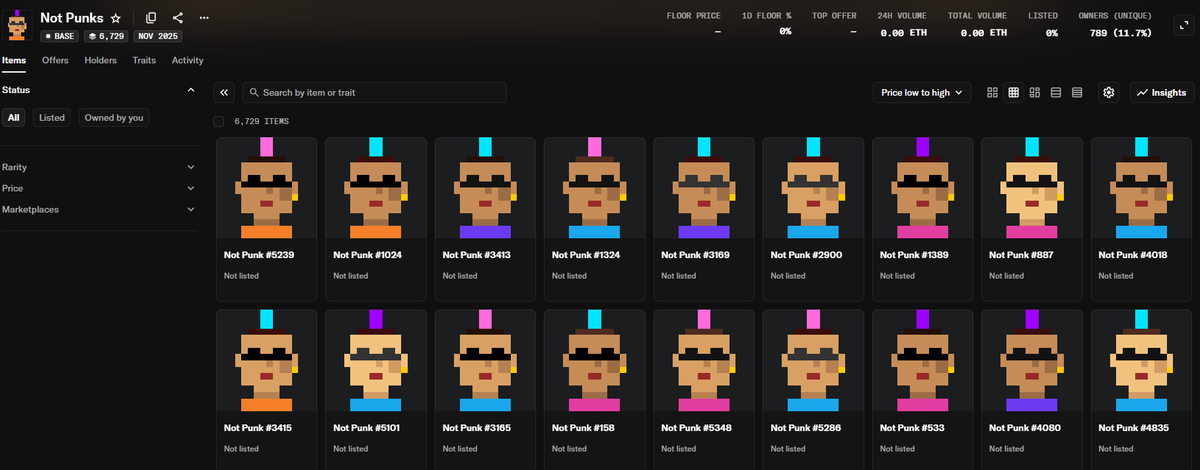Open the gear display settings
Screen dimensions: 1200x470
click(x=1109, y=92)
